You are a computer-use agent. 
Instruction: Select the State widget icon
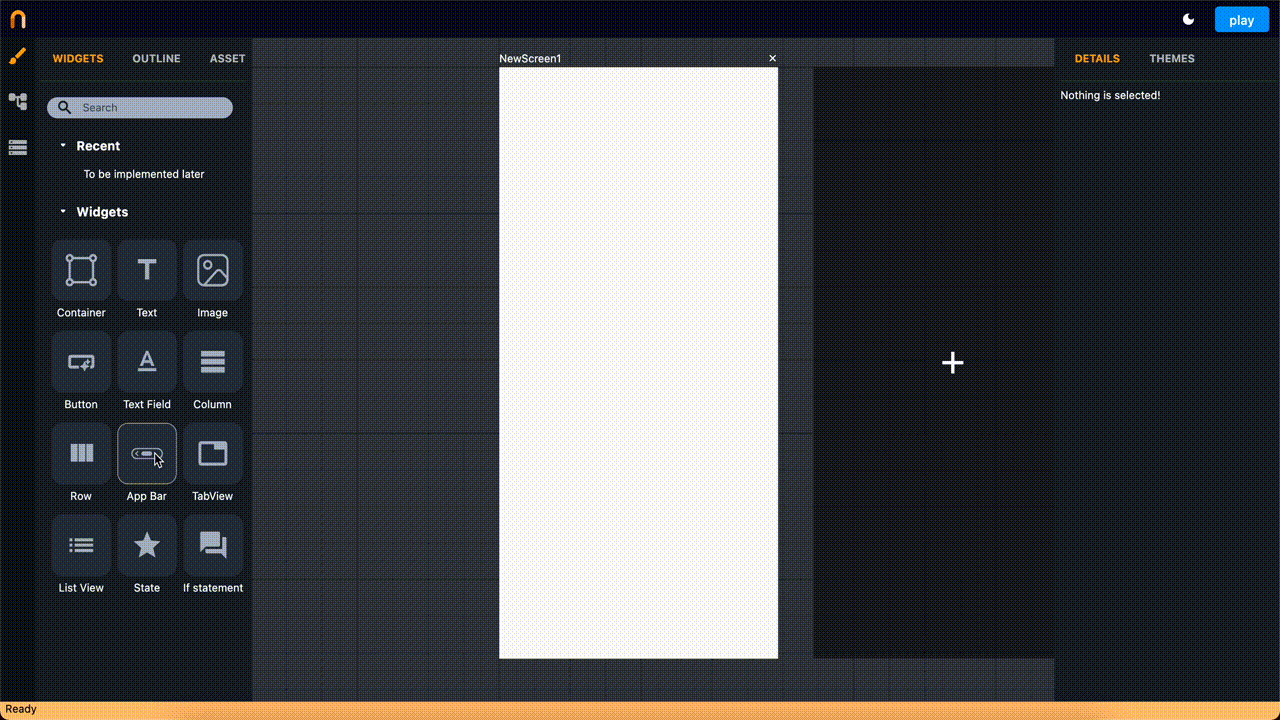(147, 545)
